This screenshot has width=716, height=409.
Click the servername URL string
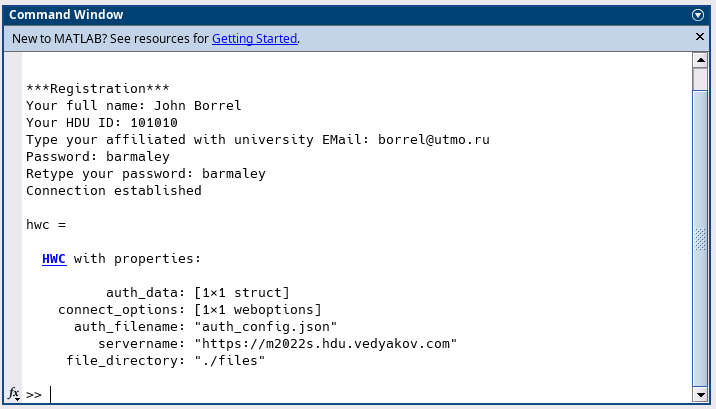[325, 343]
